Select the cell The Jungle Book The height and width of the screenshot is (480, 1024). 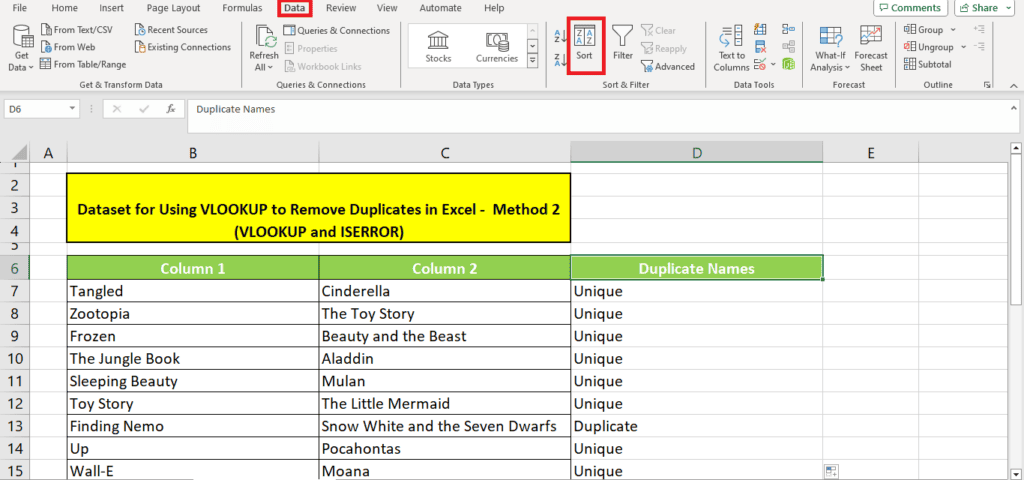(193, 359)
